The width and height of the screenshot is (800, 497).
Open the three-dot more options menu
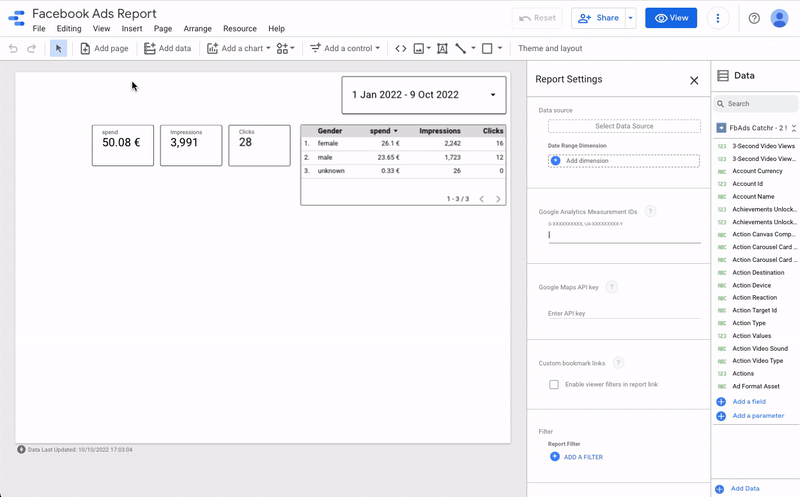[717, 18]
